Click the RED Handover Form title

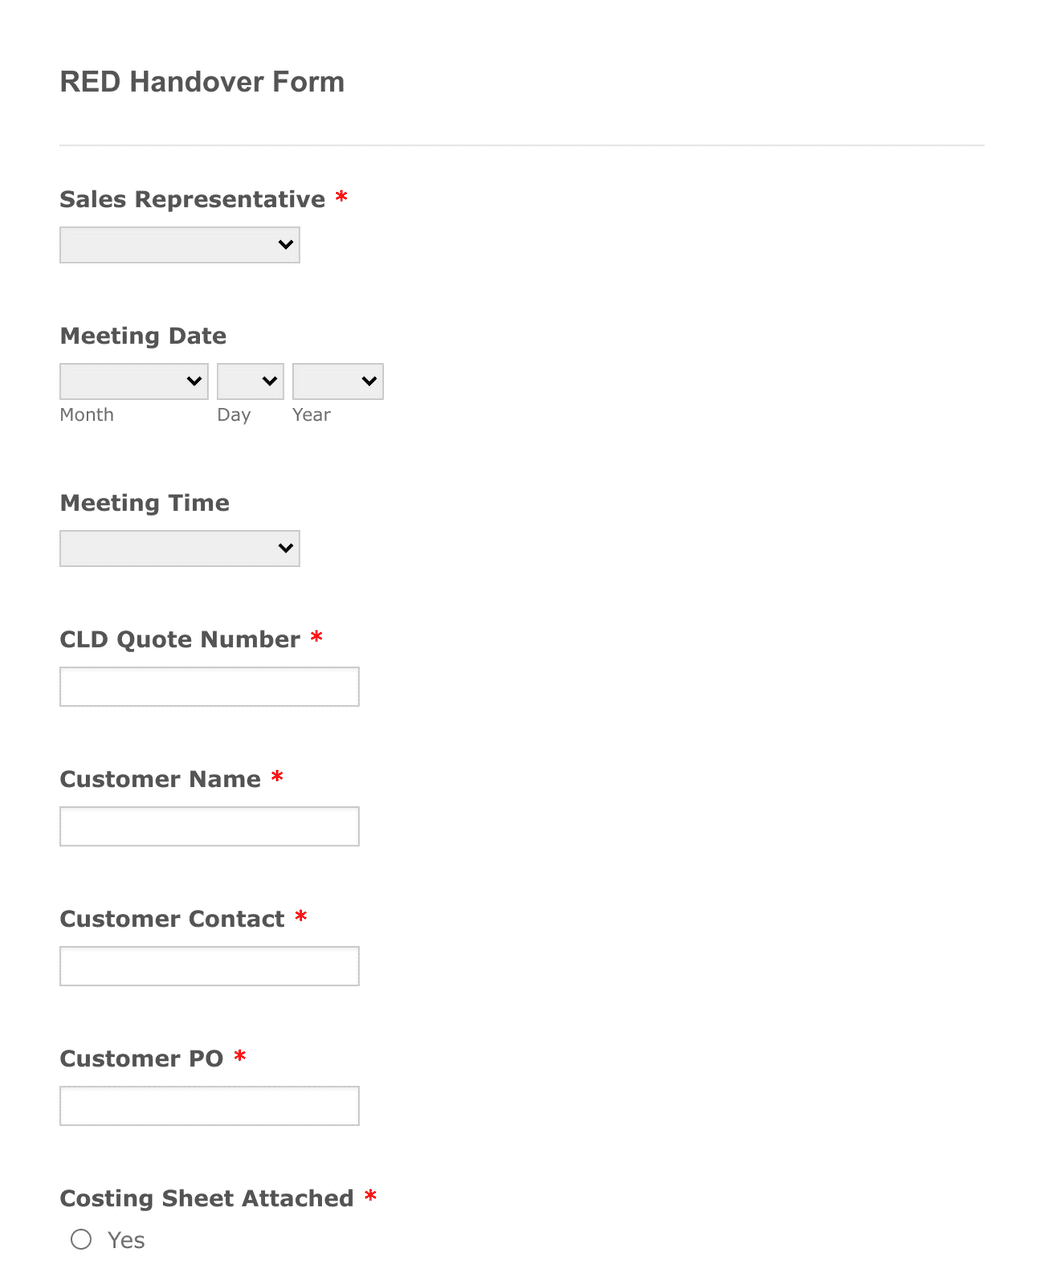202,82
